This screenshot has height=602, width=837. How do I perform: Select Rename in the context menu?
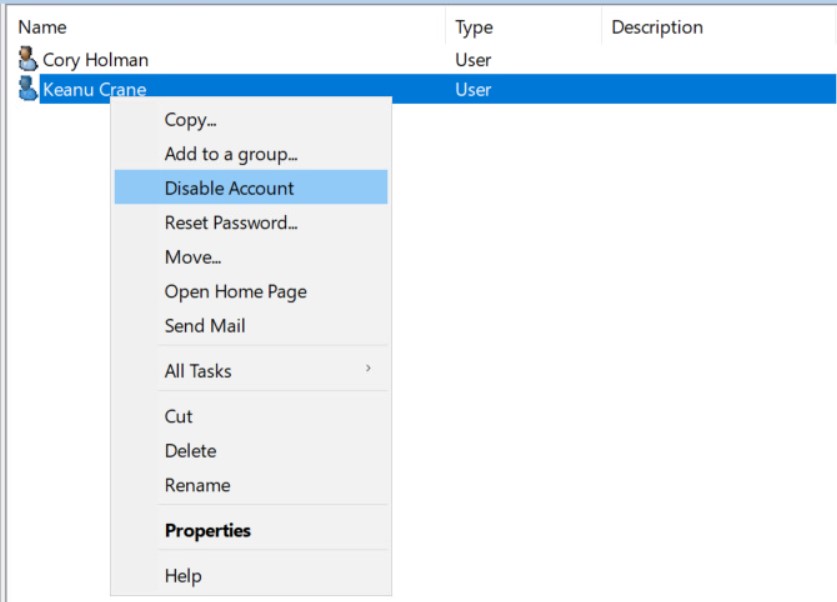[x=197, y=485]
